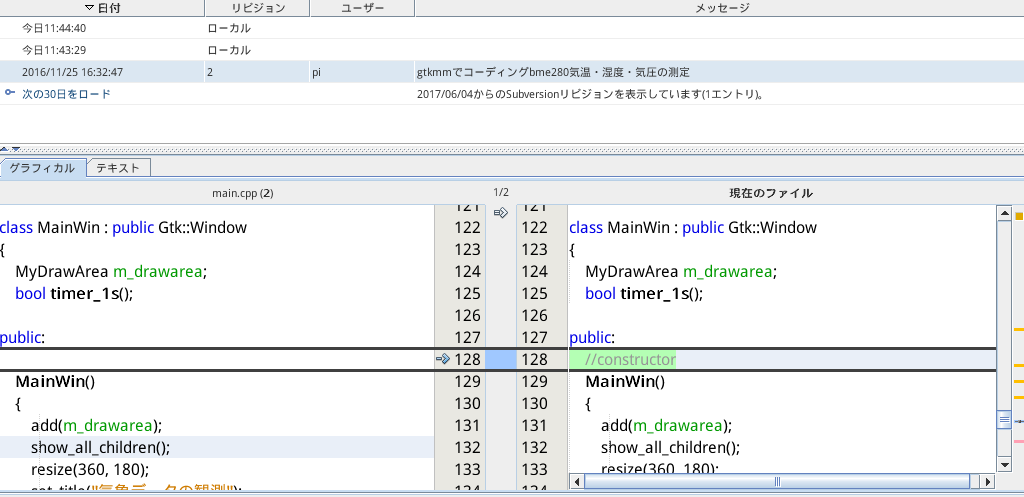
Task: Sort by the リビジョン column header
Action: pos(257,8)
